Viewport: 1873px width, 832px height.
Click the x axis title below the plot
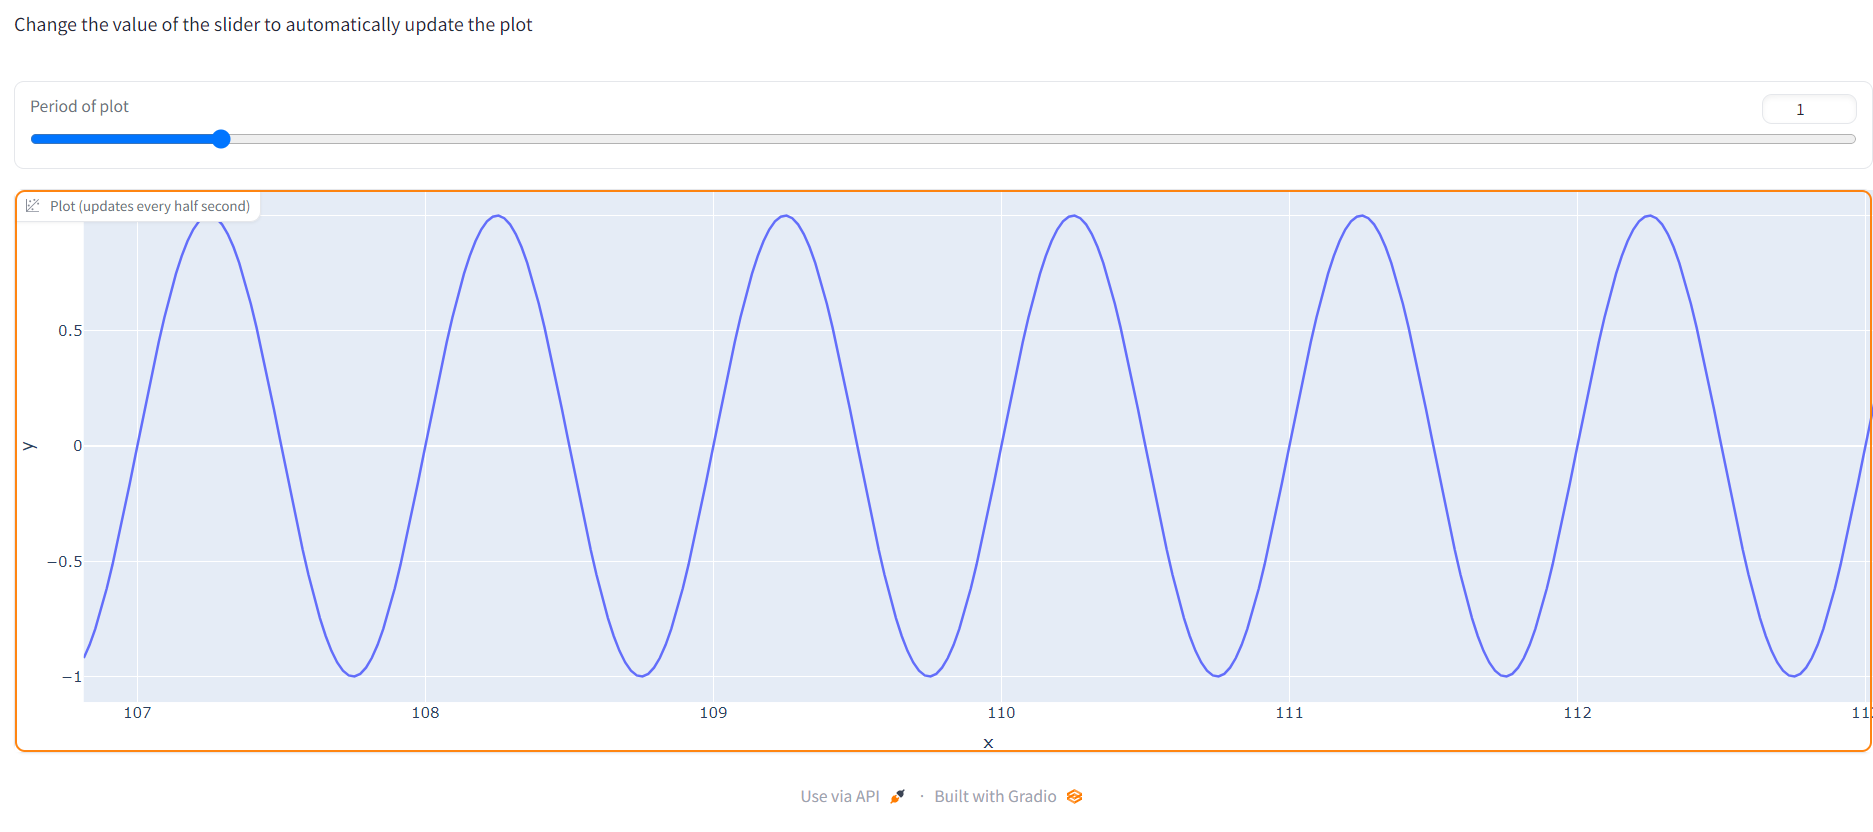(x=988, y=743)
